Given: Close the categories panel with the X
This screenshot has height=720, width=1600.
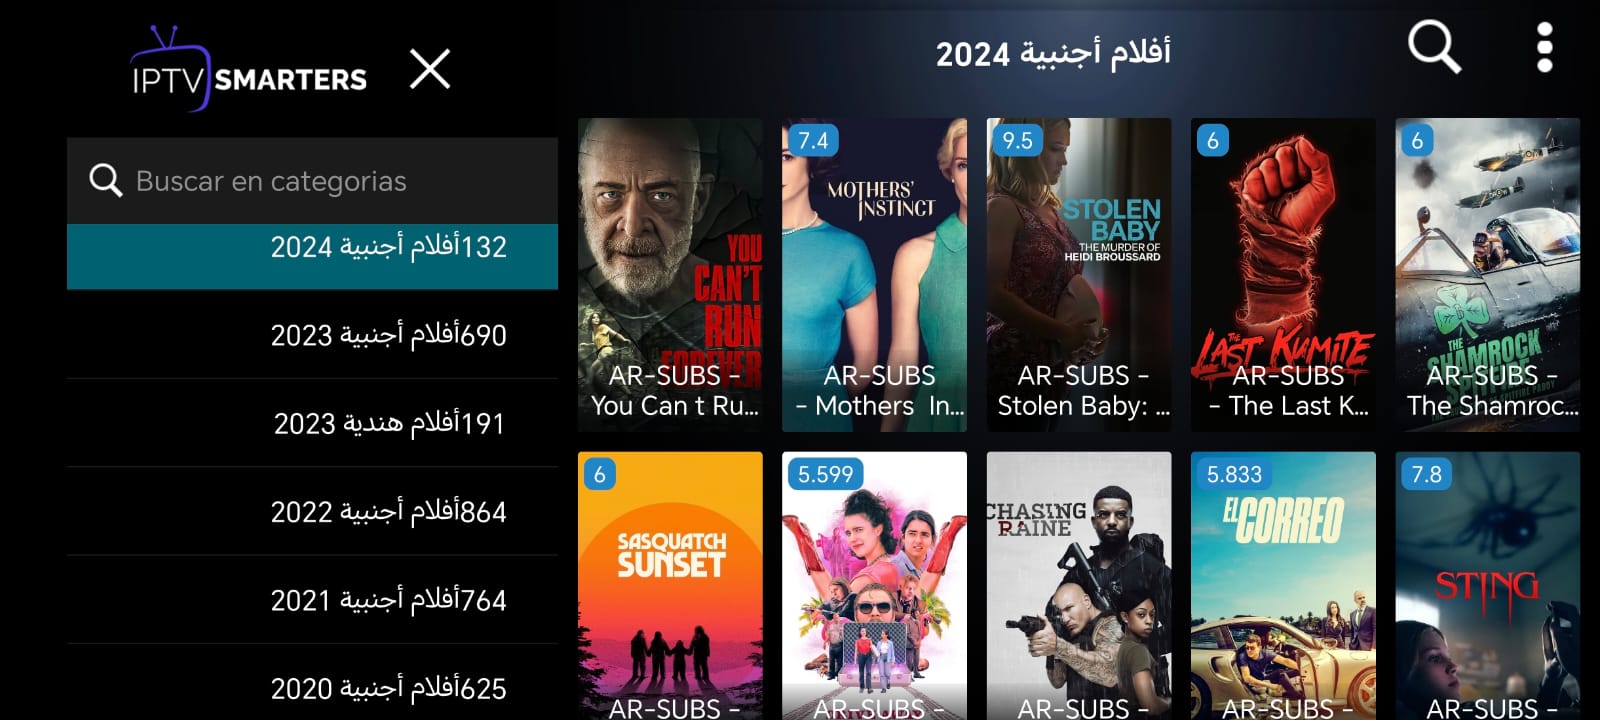Looking at the screenshot, I should 430,69.
